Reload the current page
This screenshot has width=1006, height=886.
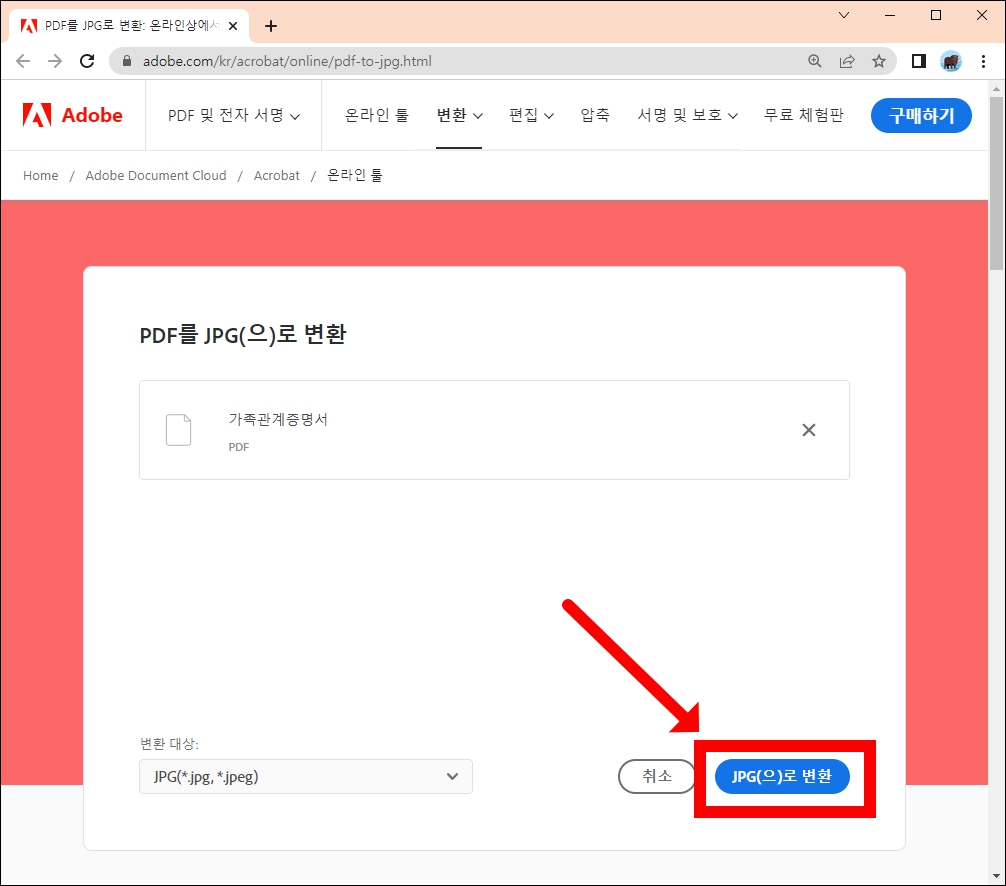(x=87, y=61)
